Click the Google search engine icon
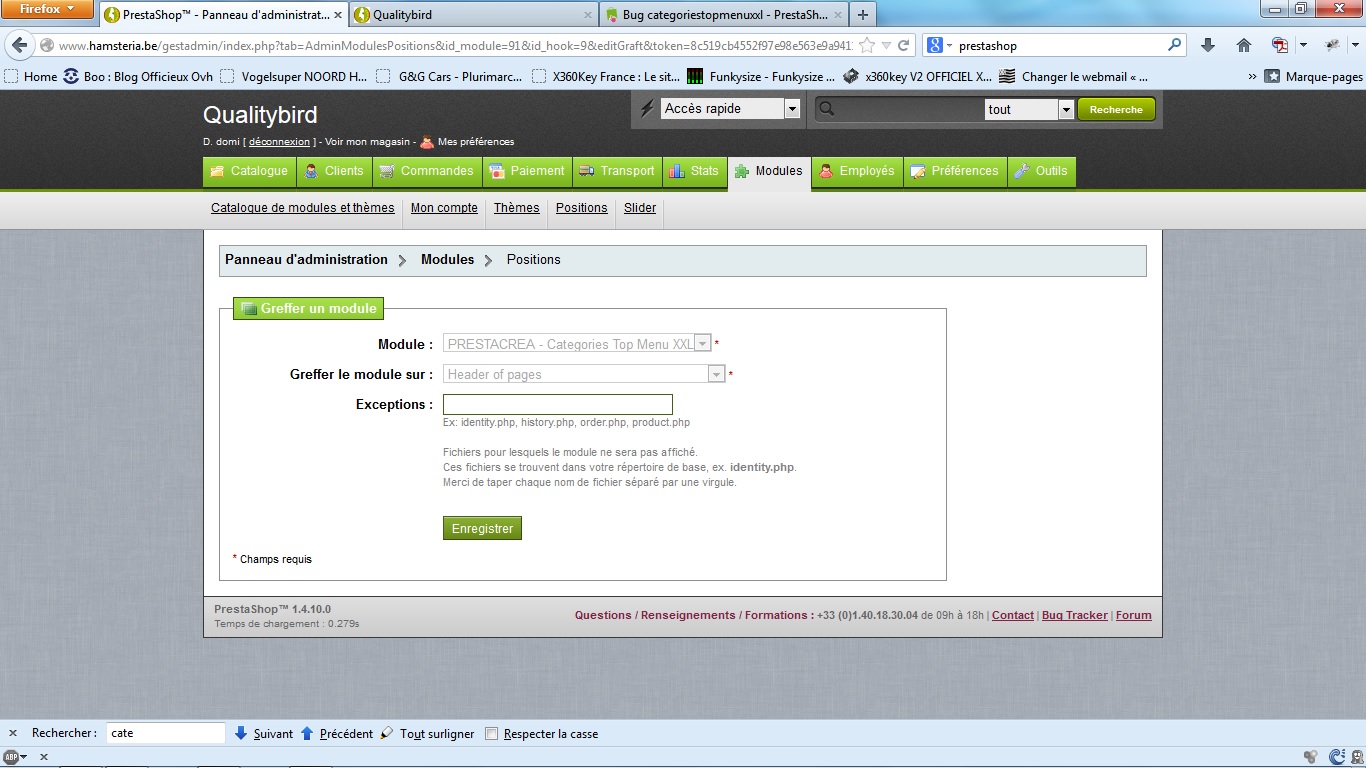Image resolution: width=1366 pixels, height=768 pixels. [934, 45]
